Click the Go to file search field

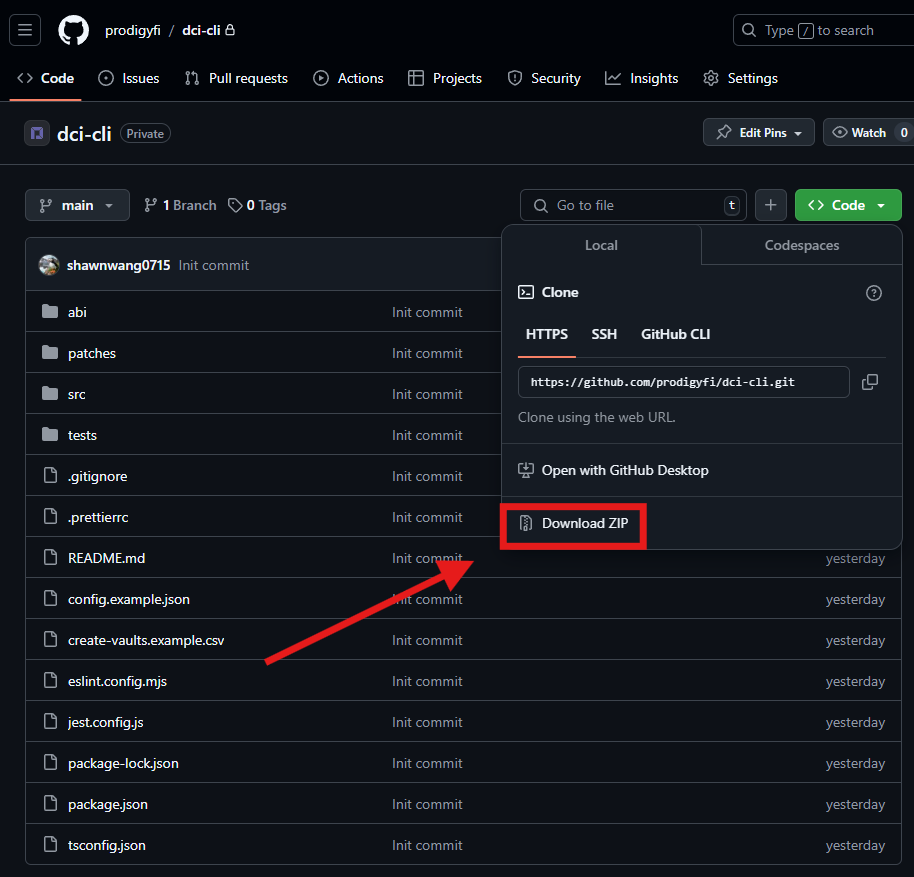(630, 205)
